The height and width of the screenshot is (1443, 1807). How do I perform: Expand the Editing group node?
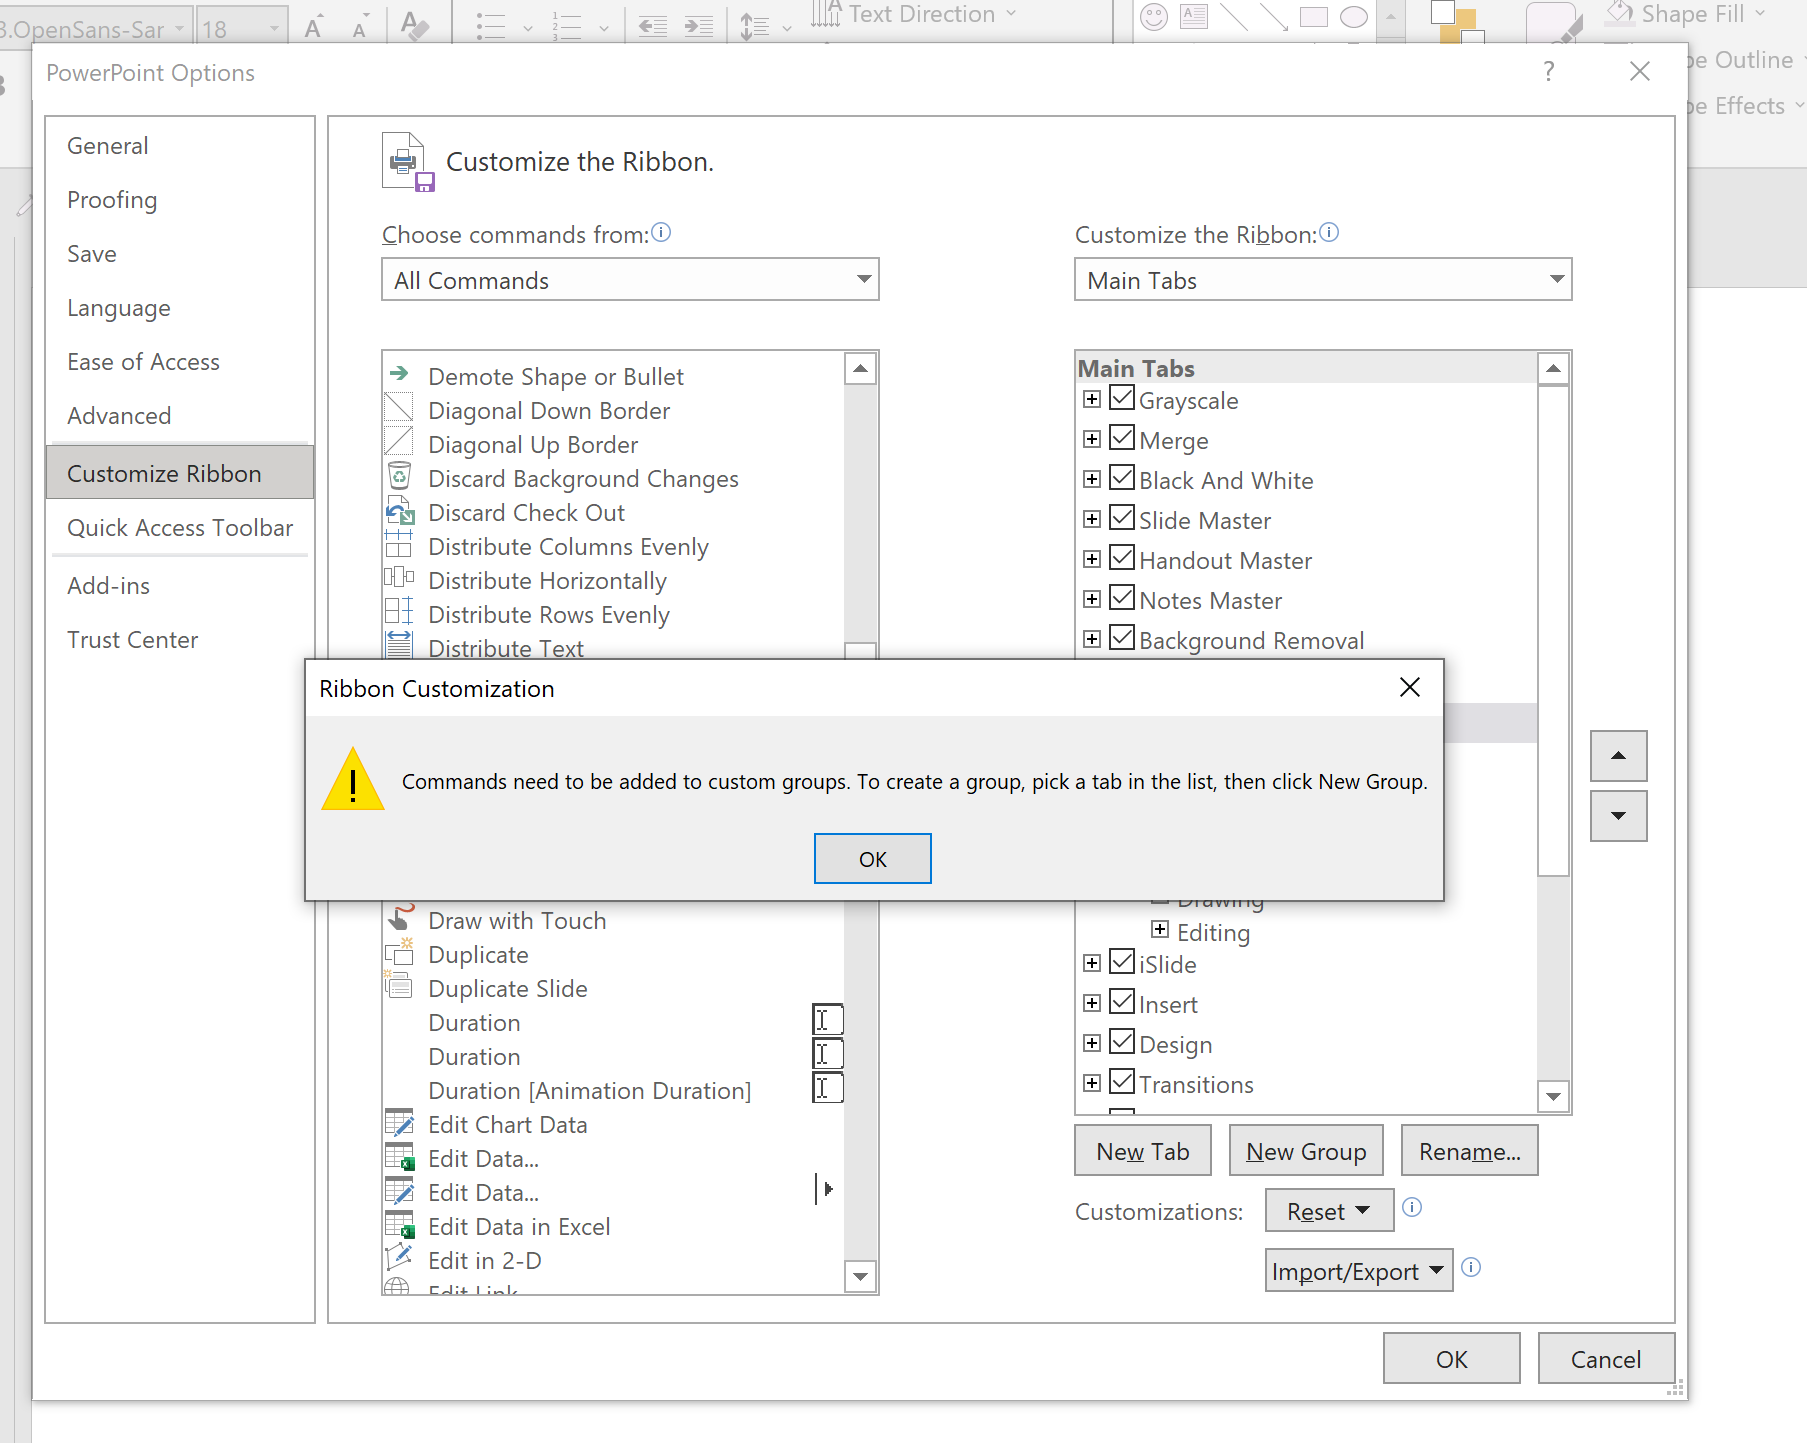[1160, 929]
